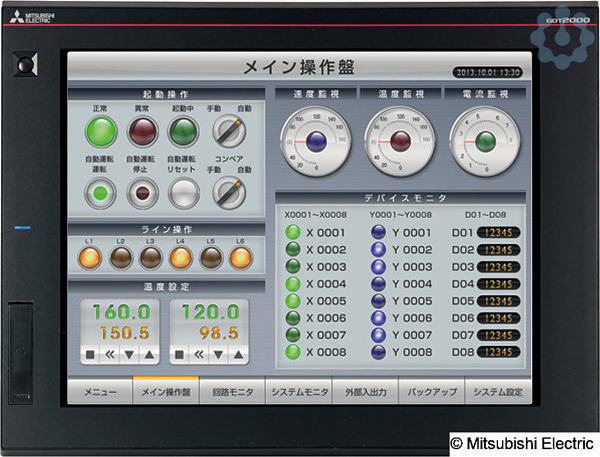Viewport: 600px width, 457px height.
Task: Click the バックアップ button
Action: [432, 393]
